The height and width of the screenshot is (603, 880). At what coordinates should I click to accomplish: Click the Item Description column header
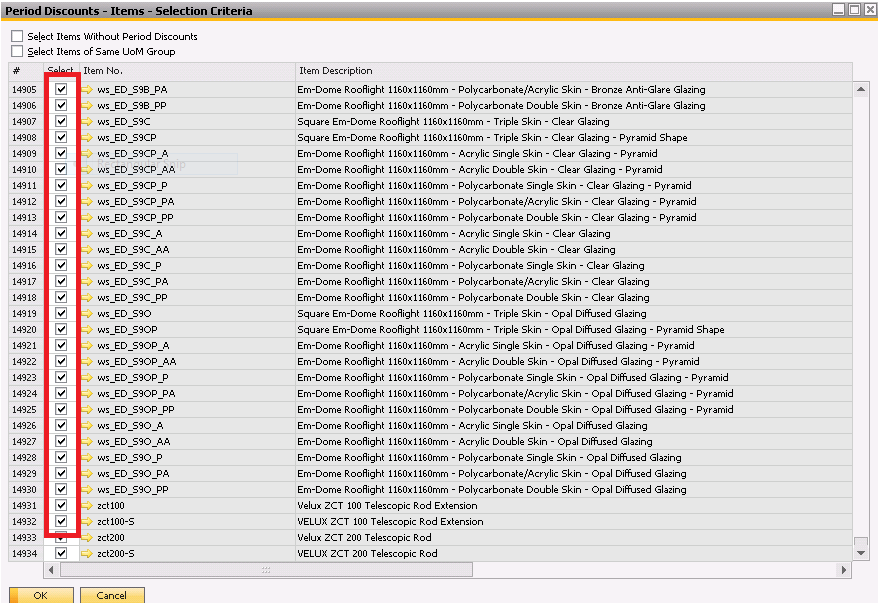pyautogui.click(x=574, y=71)
